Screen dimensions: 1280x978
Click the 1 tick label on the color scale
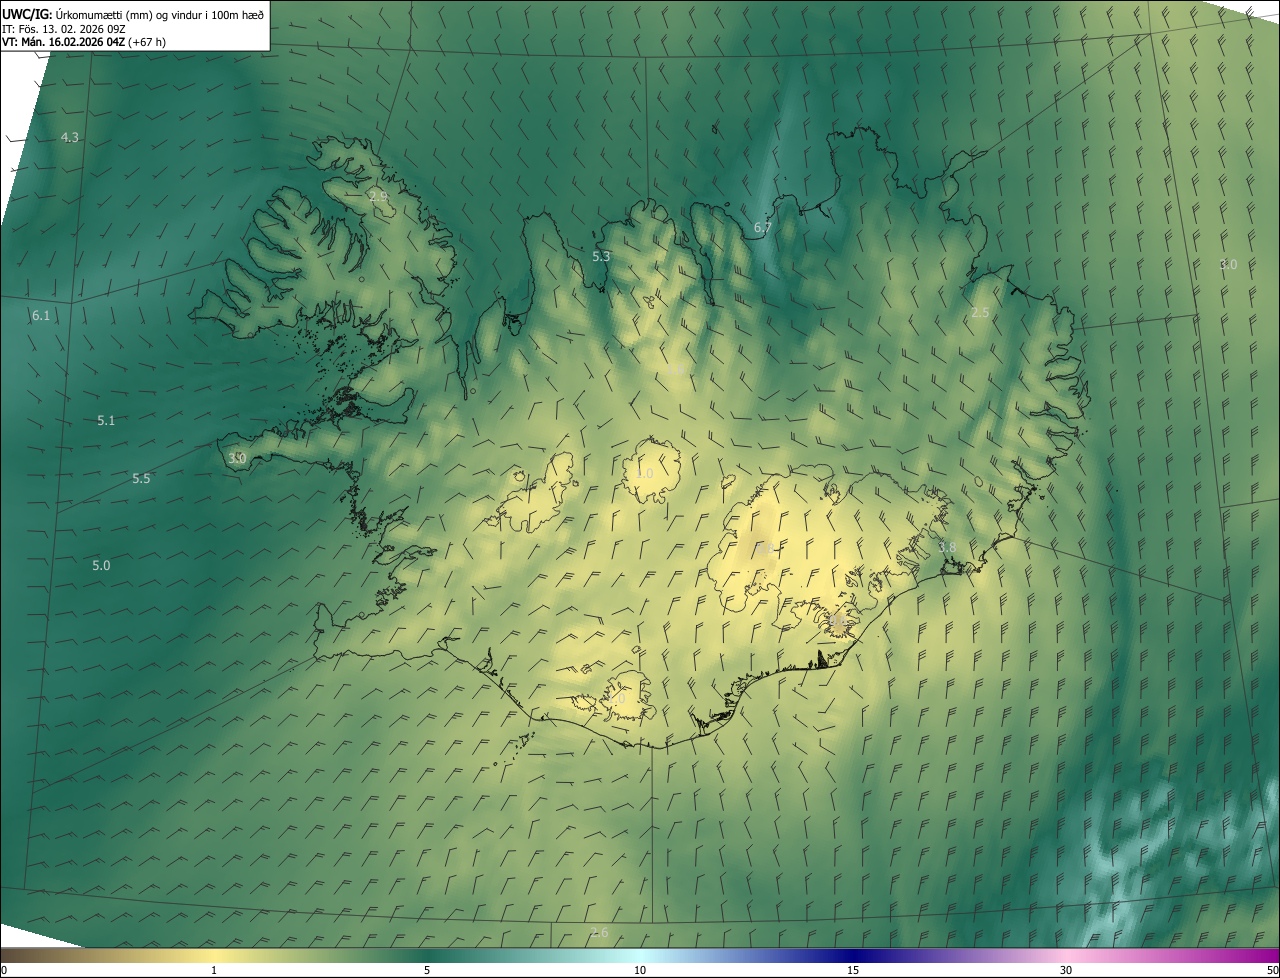coord(214,970)
